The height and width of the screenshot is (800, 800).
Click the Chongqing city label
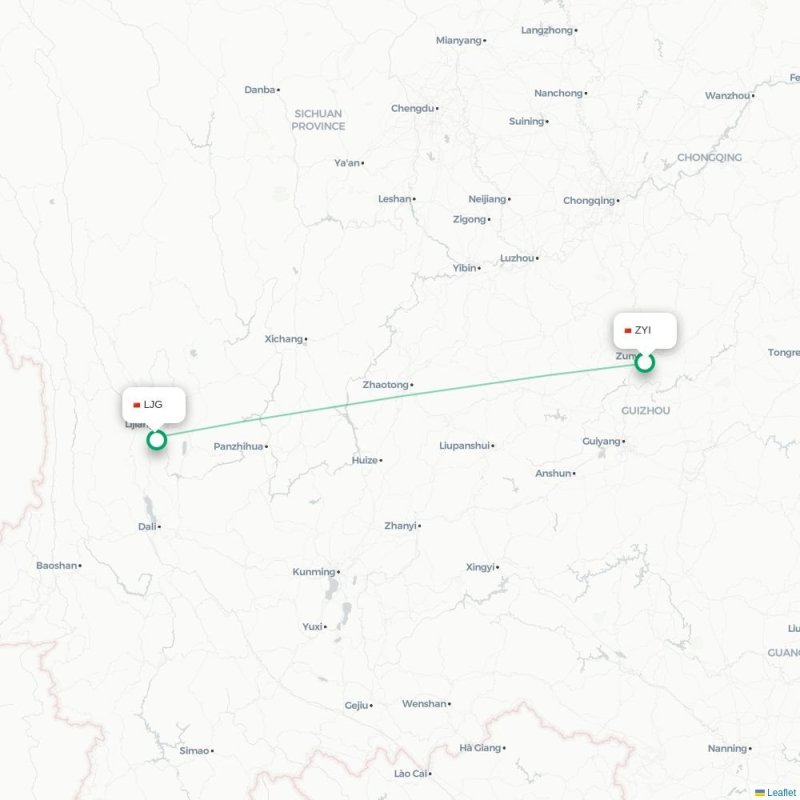point(589,201)
